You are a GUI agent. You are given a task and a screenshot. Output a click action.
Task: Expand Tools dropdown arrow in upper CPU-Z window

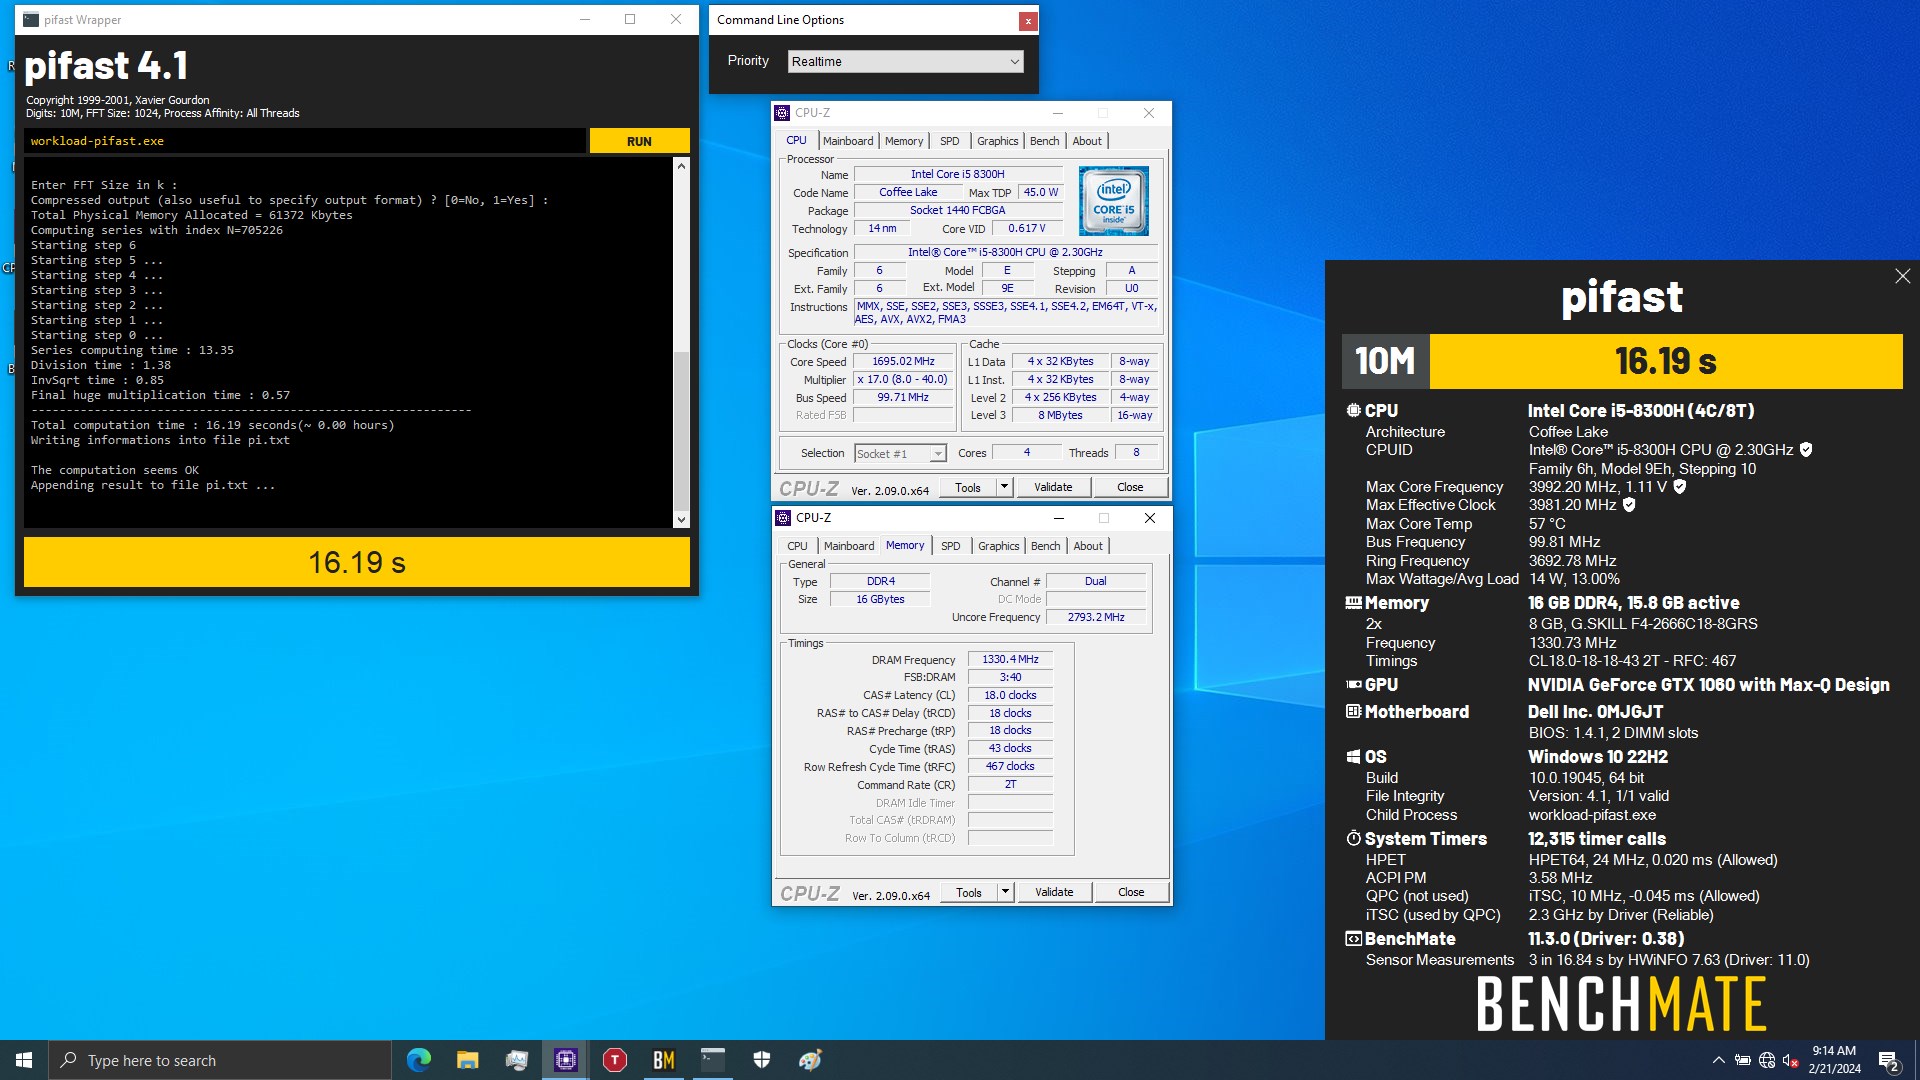1005,488
